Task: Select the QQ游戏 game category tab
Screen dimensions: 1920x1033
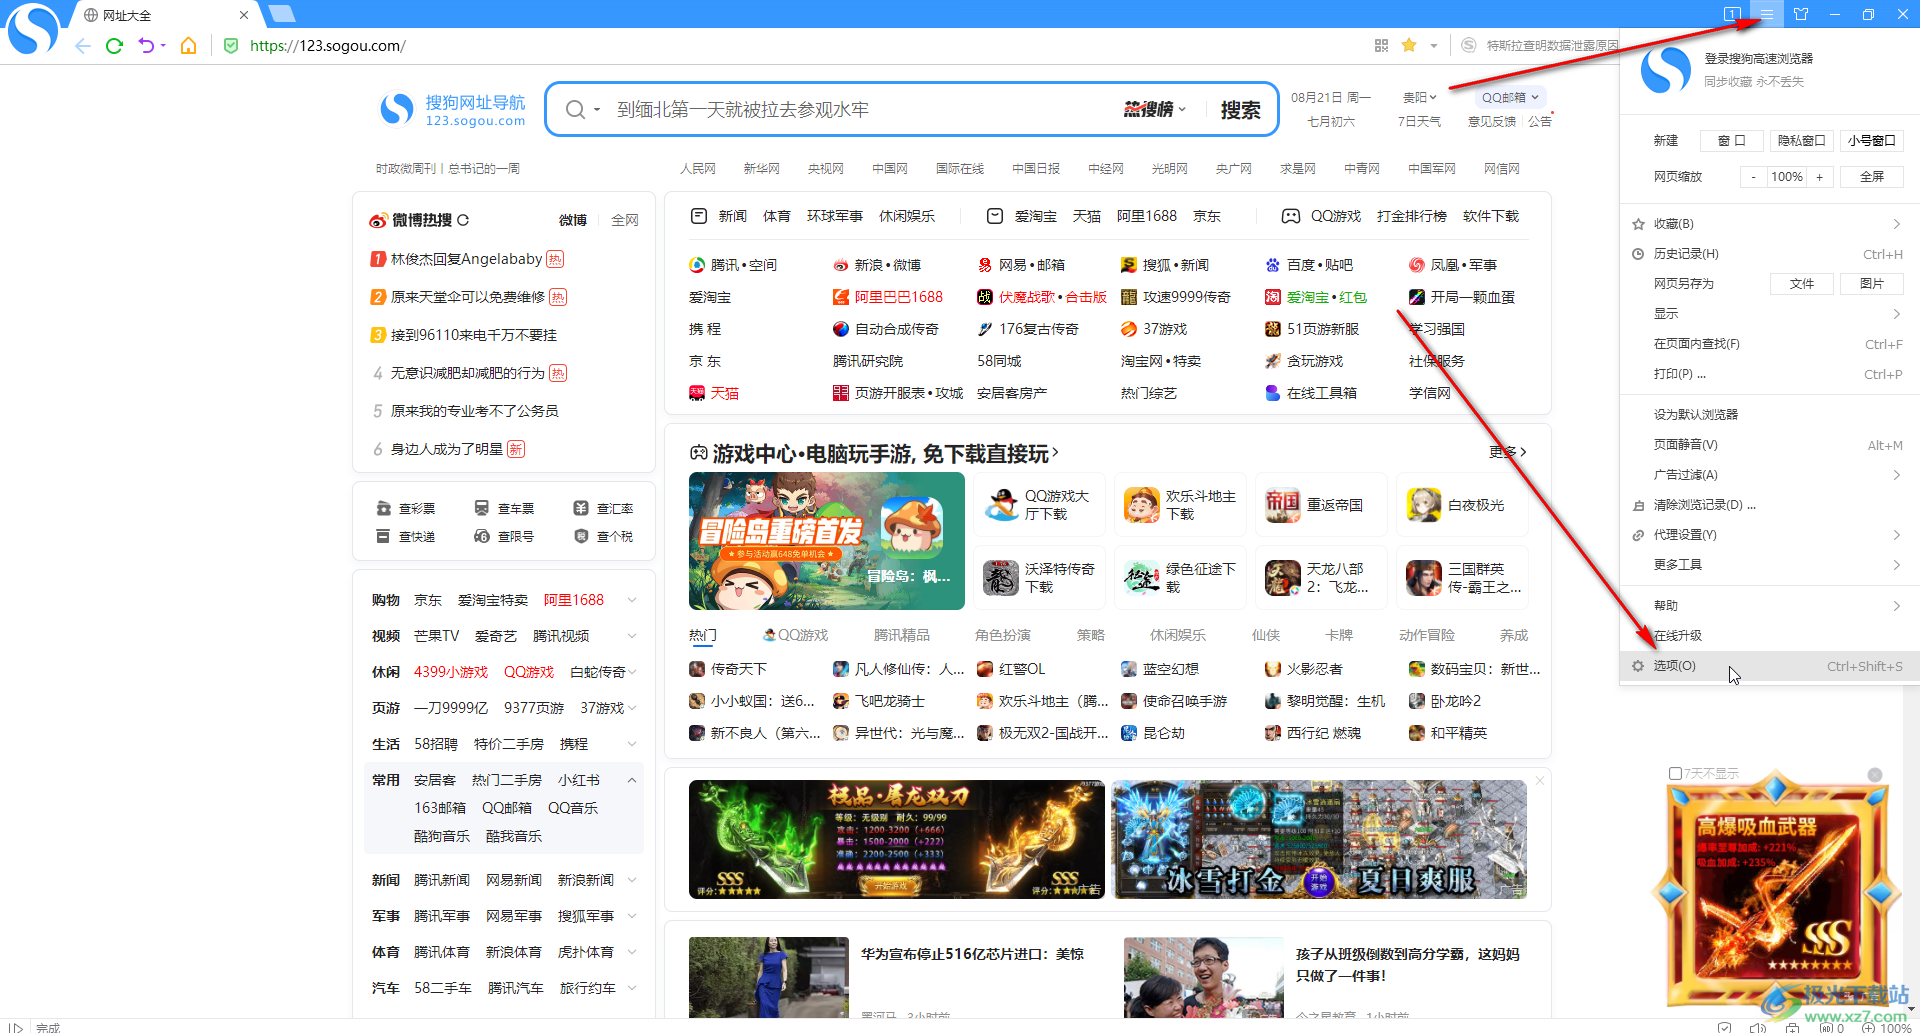Action: pos(796,635)
